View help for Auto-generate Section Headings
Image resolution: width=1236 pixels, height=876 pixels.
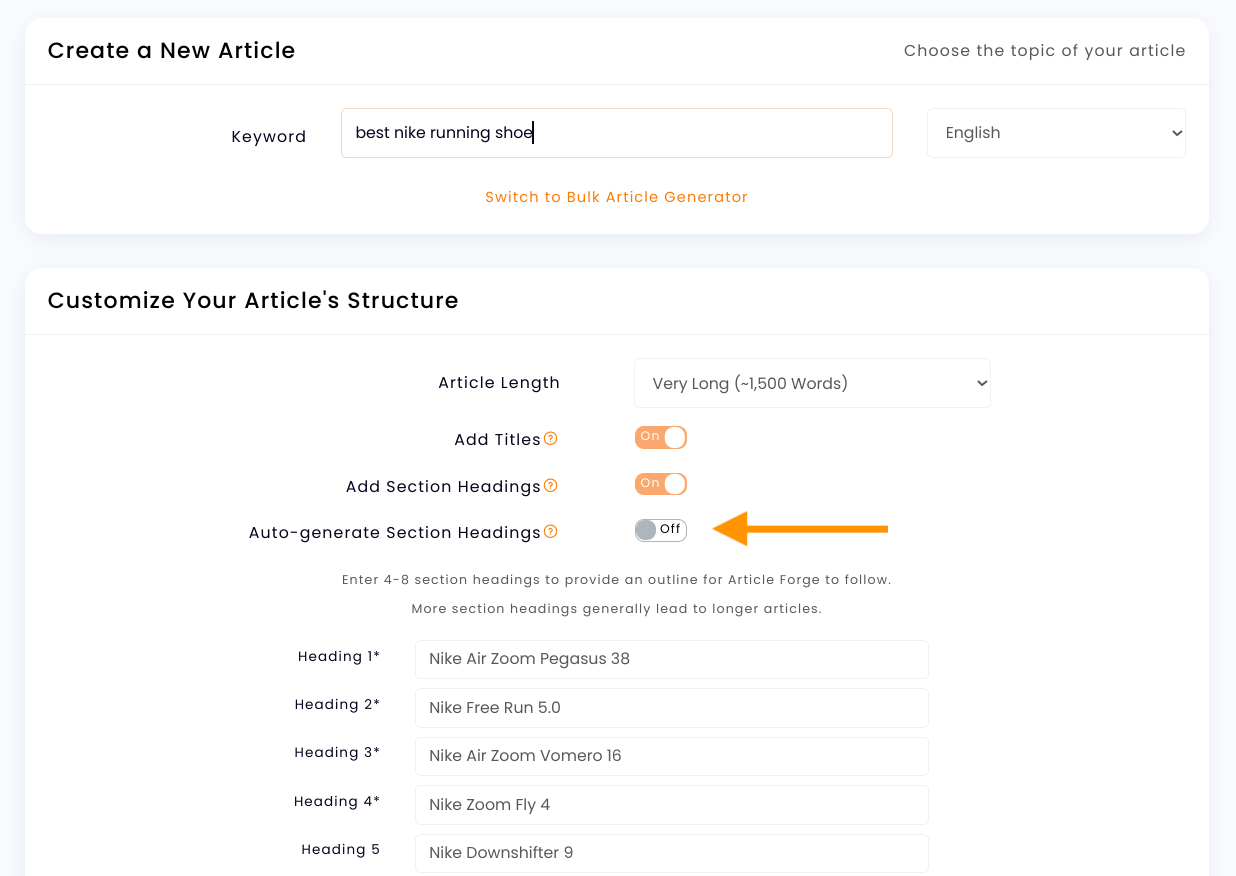point(551,532)
